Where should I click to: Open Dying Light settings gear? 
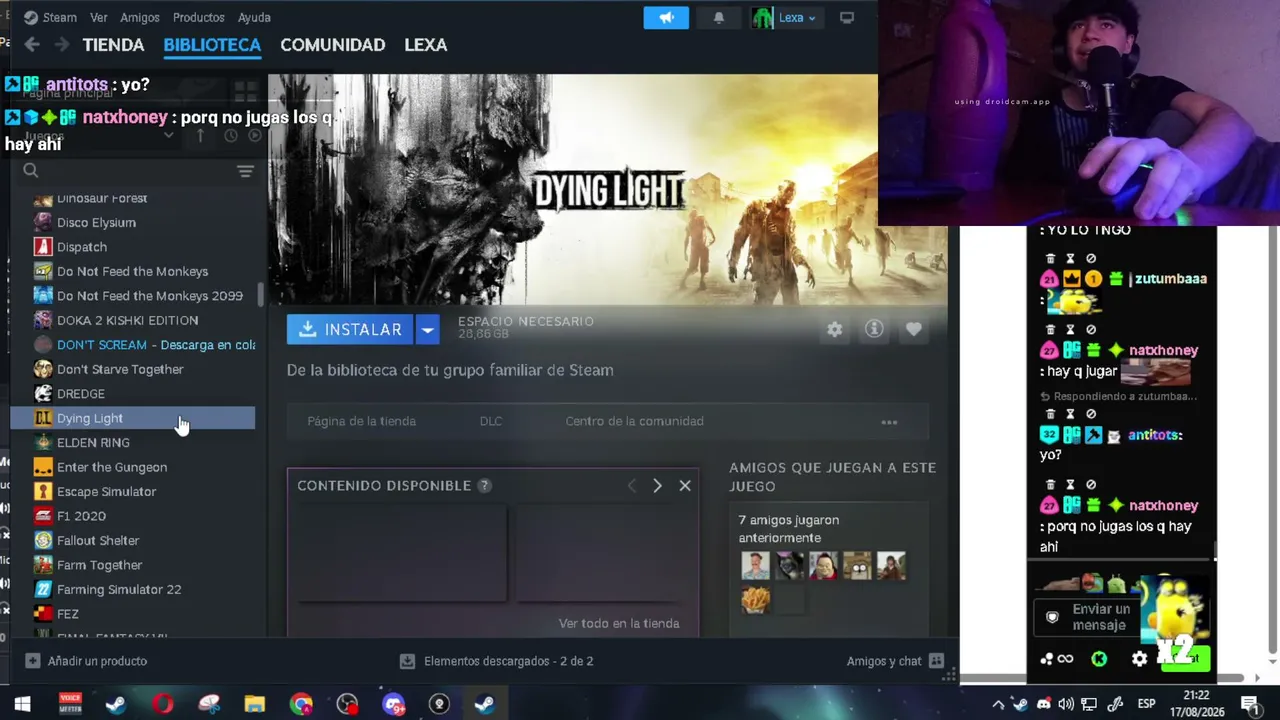[834, 329]
